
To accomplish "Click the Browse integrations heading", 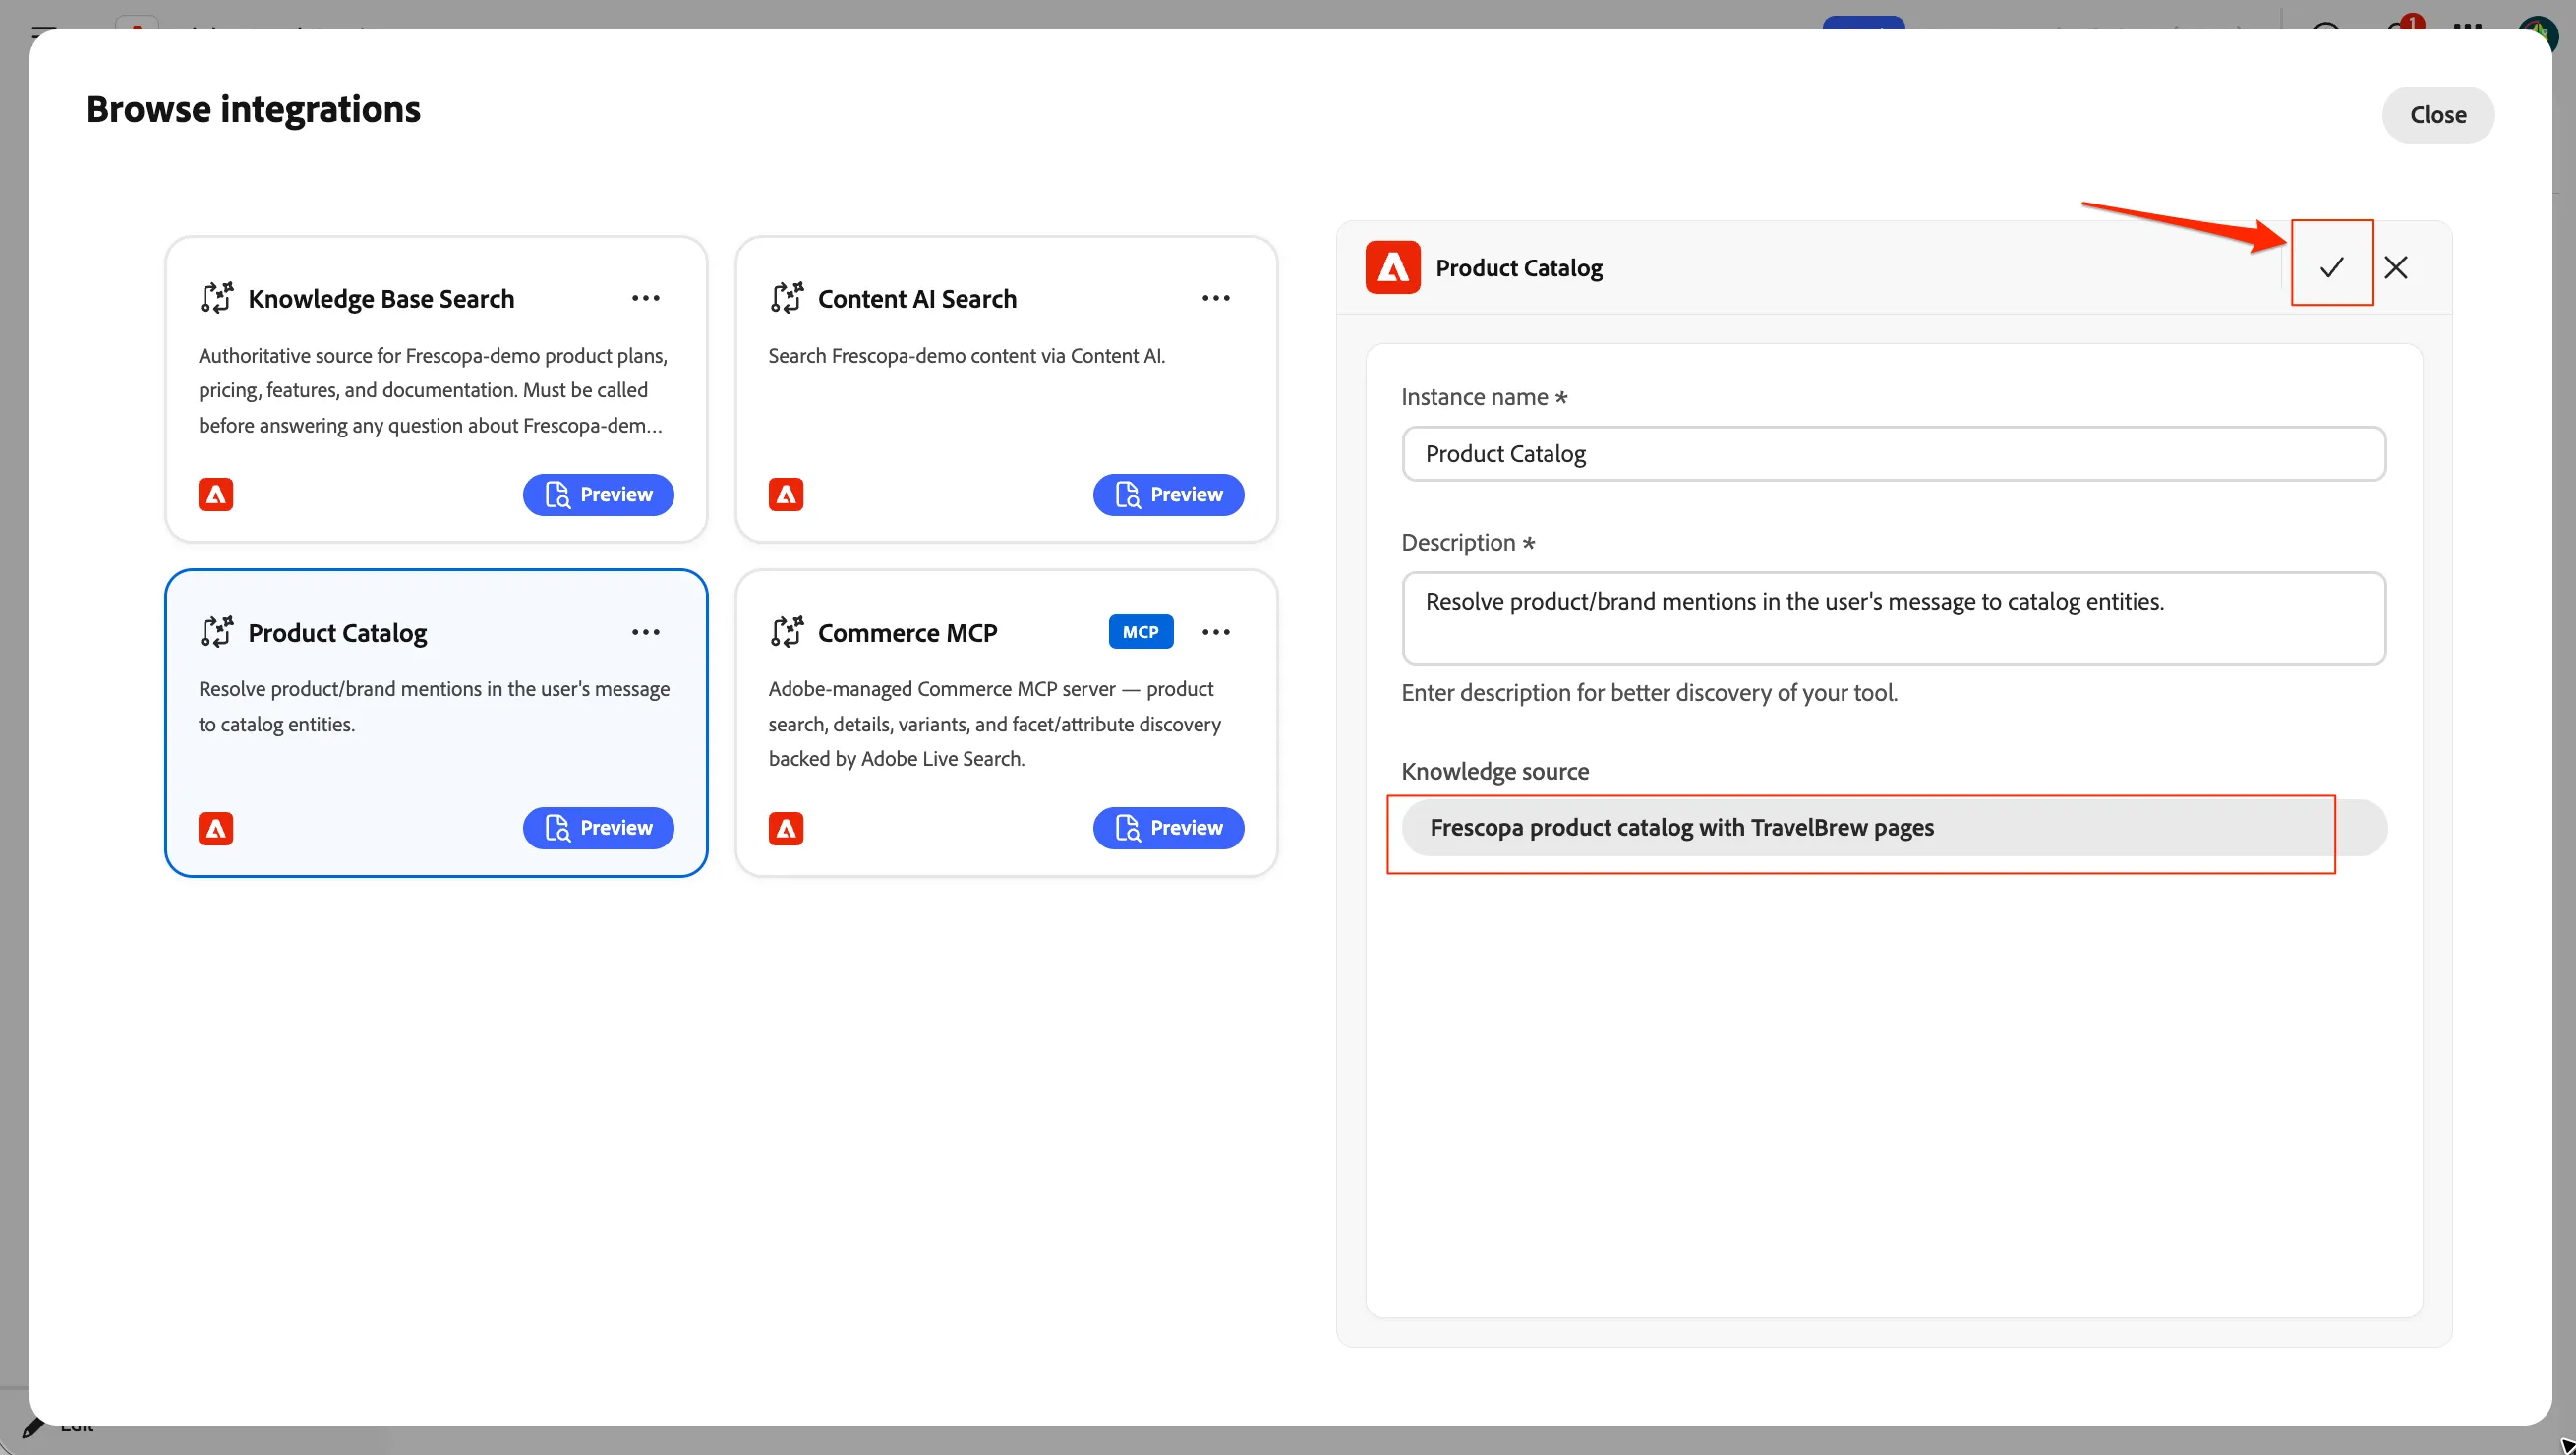I will click(x=253, y=109).
